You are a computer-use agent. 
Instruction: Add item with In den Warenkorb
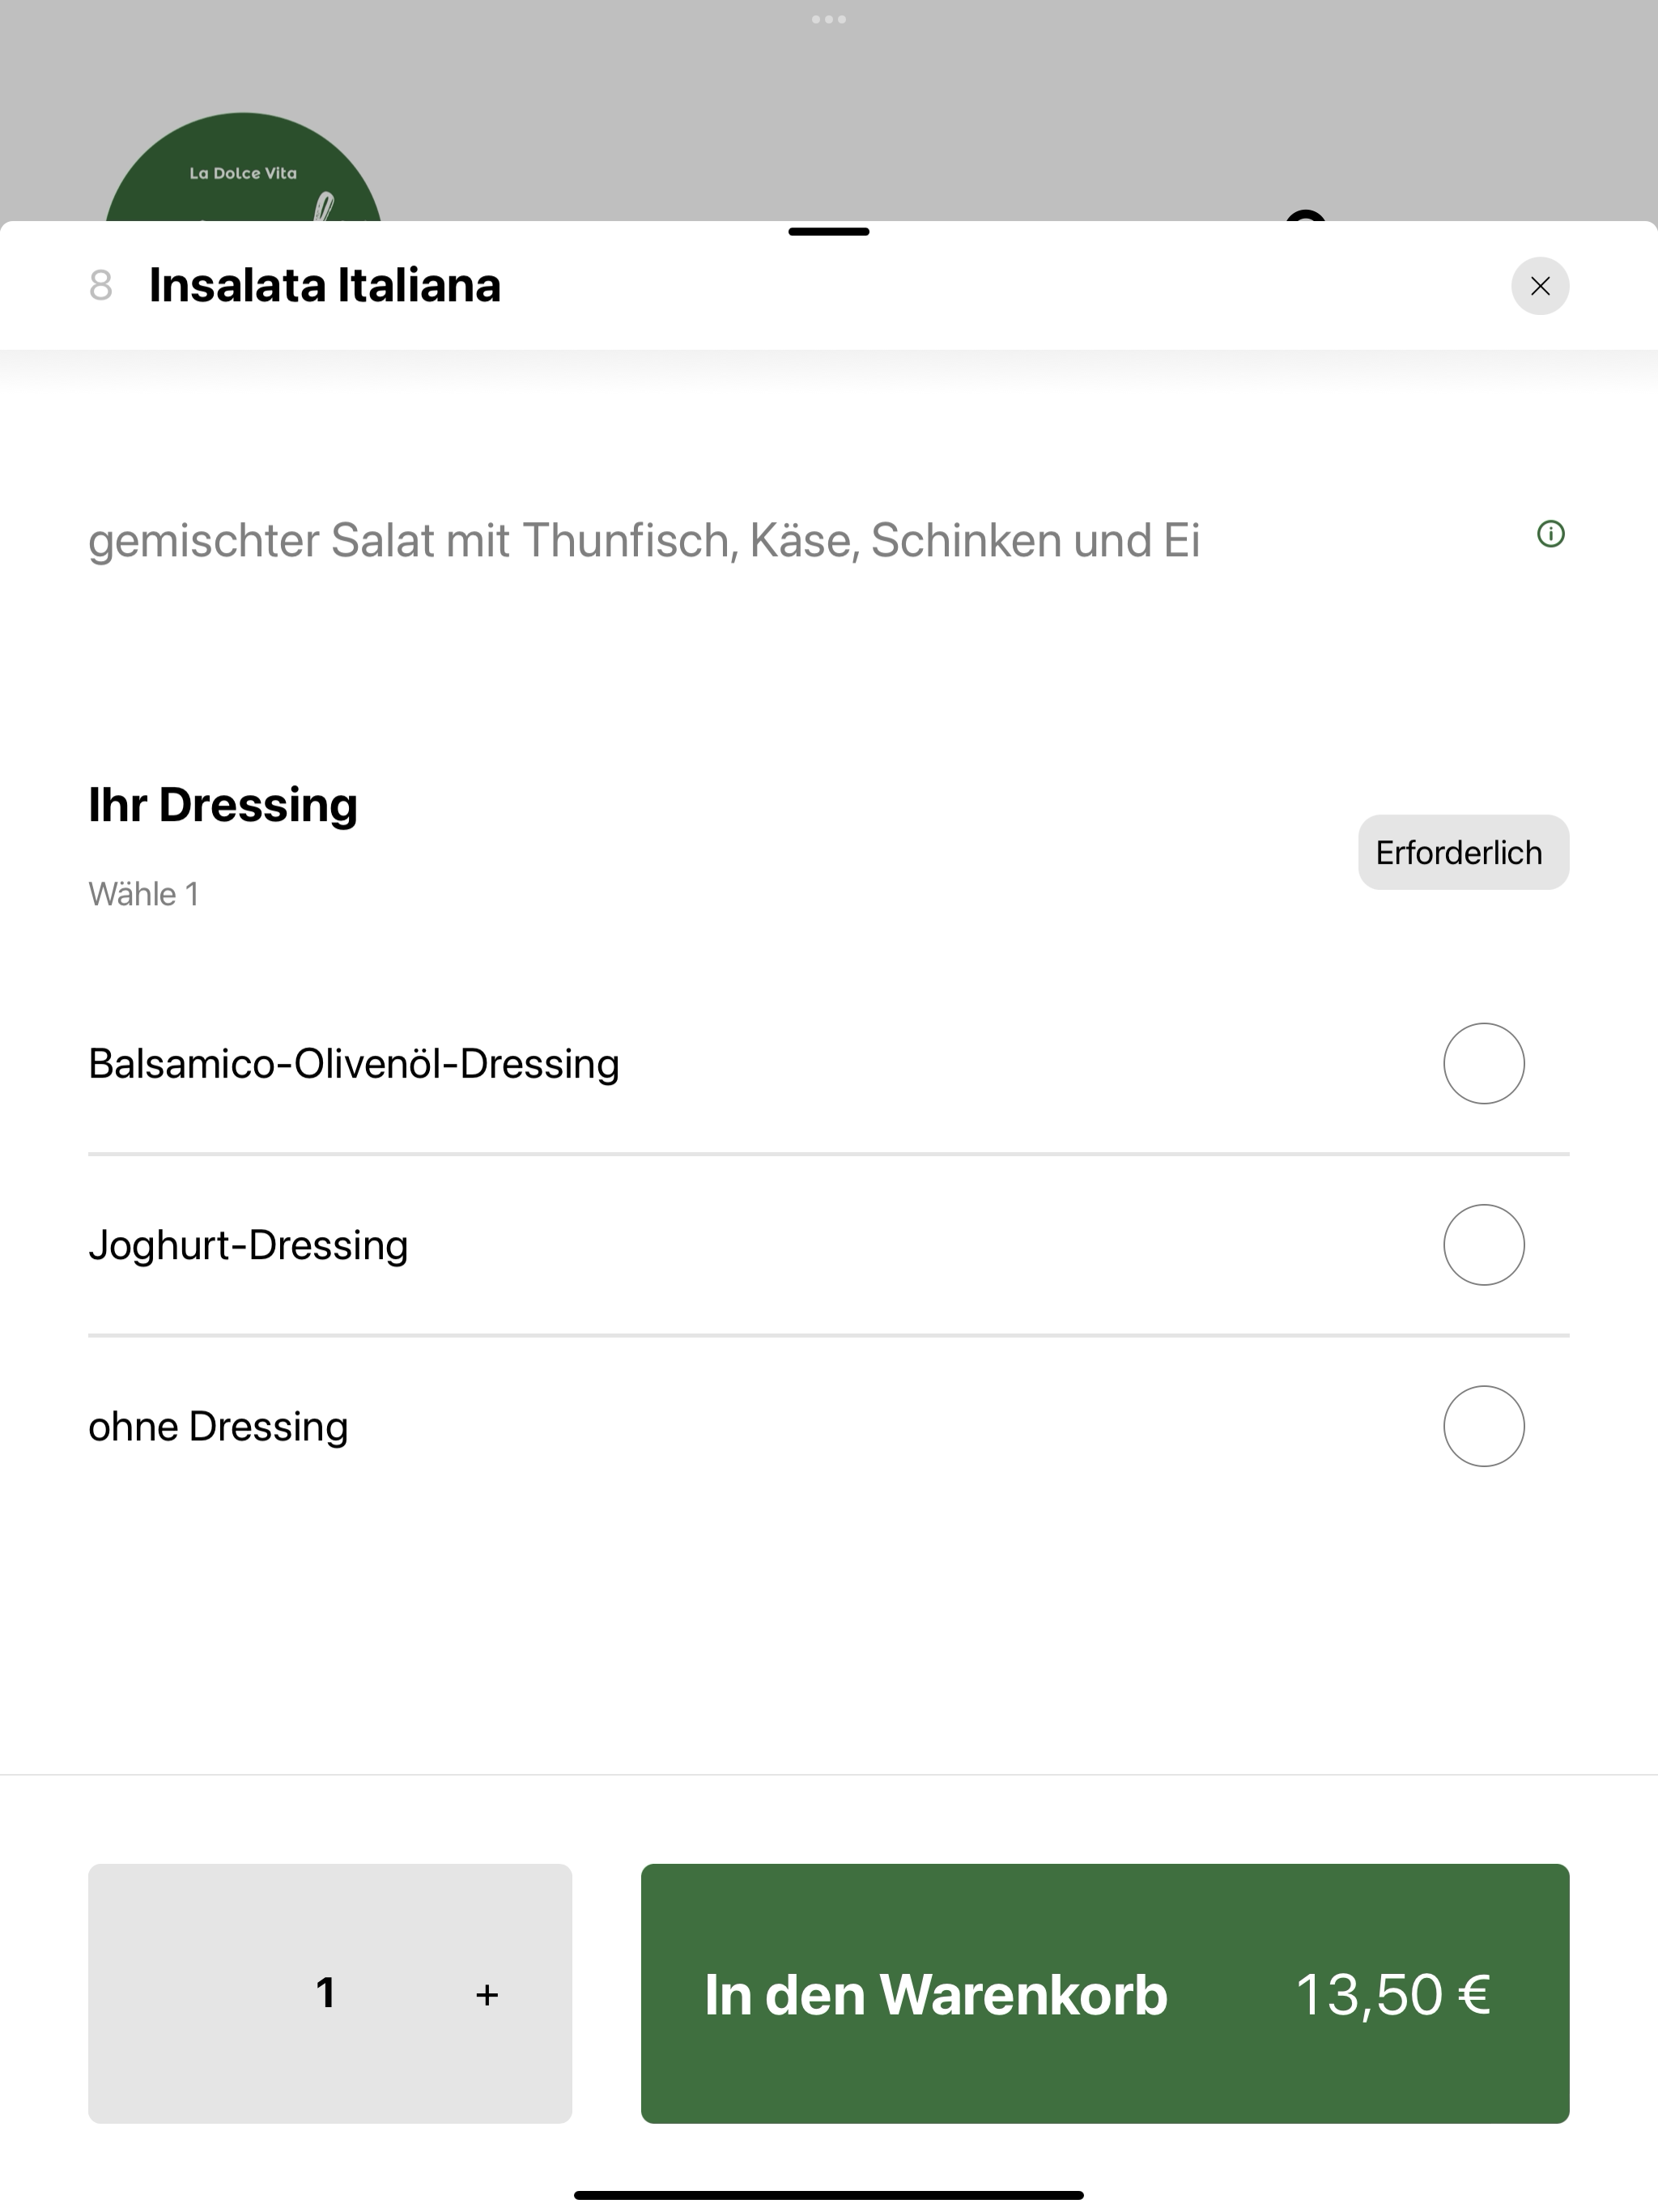pos(1105,1993)
